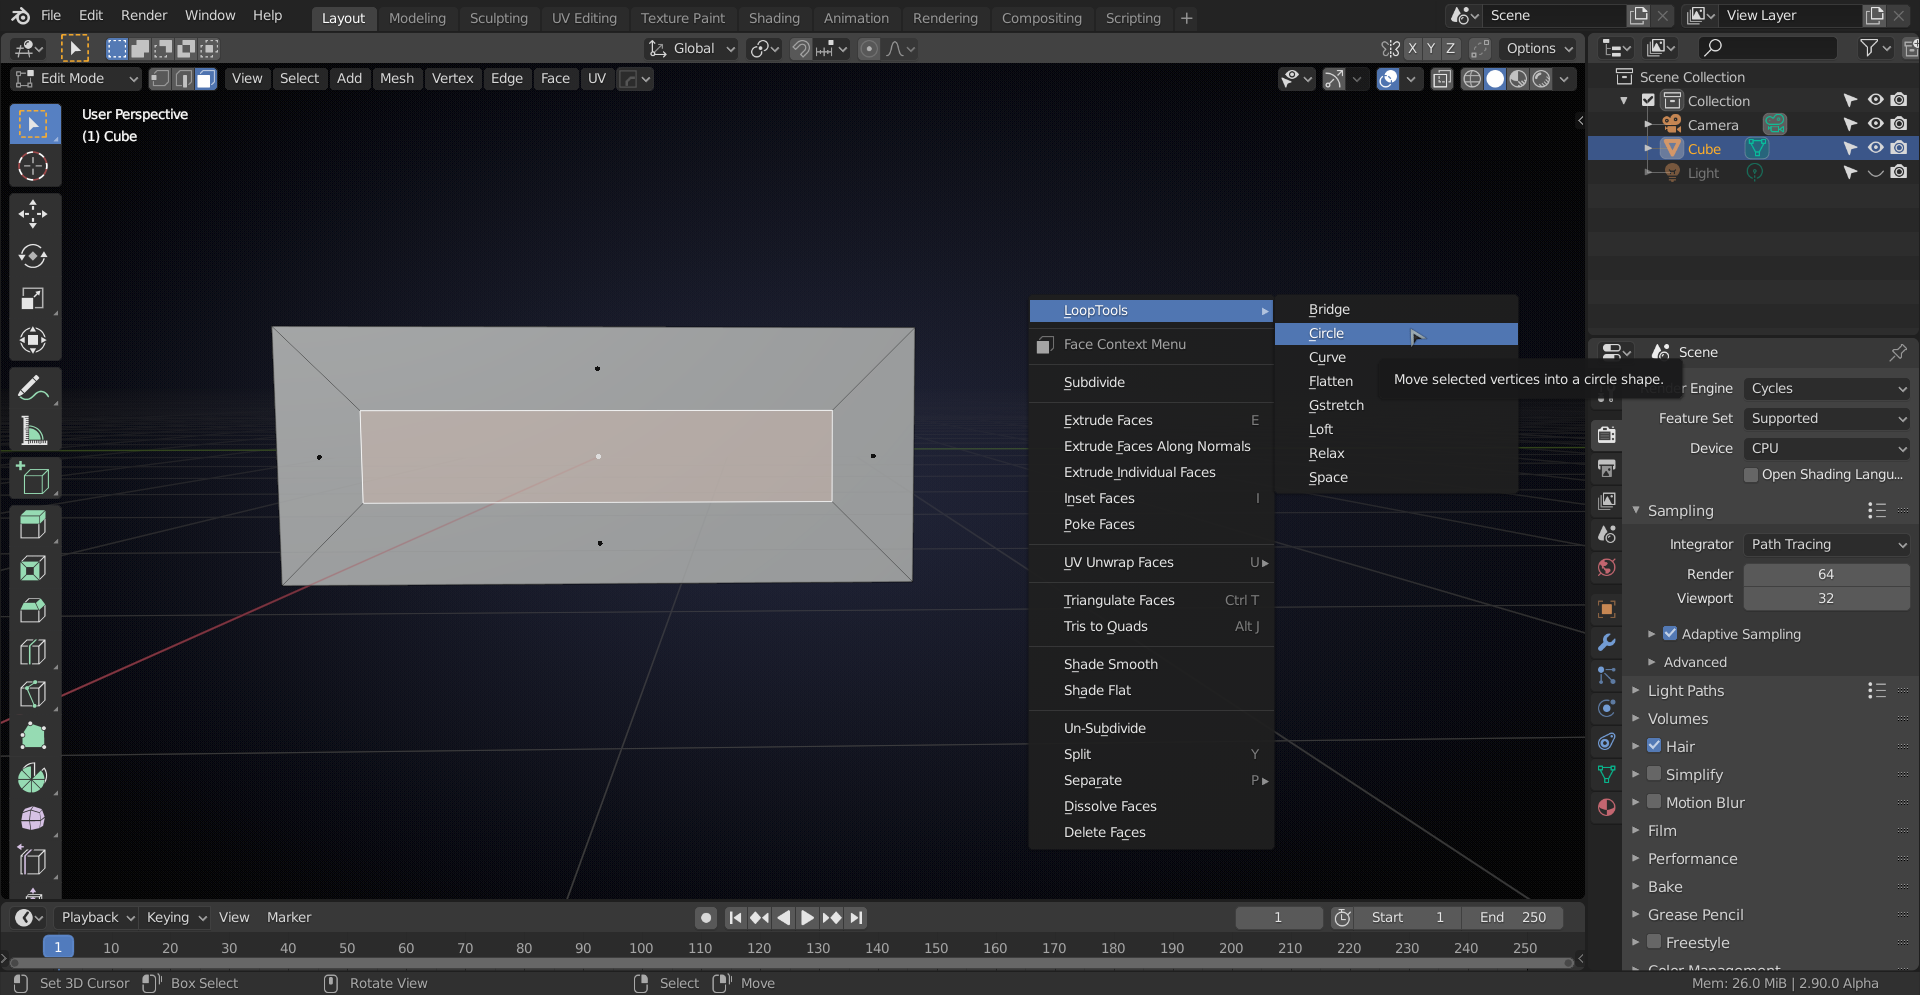Click Extrude Faces Along Normals

[1156, 446]
